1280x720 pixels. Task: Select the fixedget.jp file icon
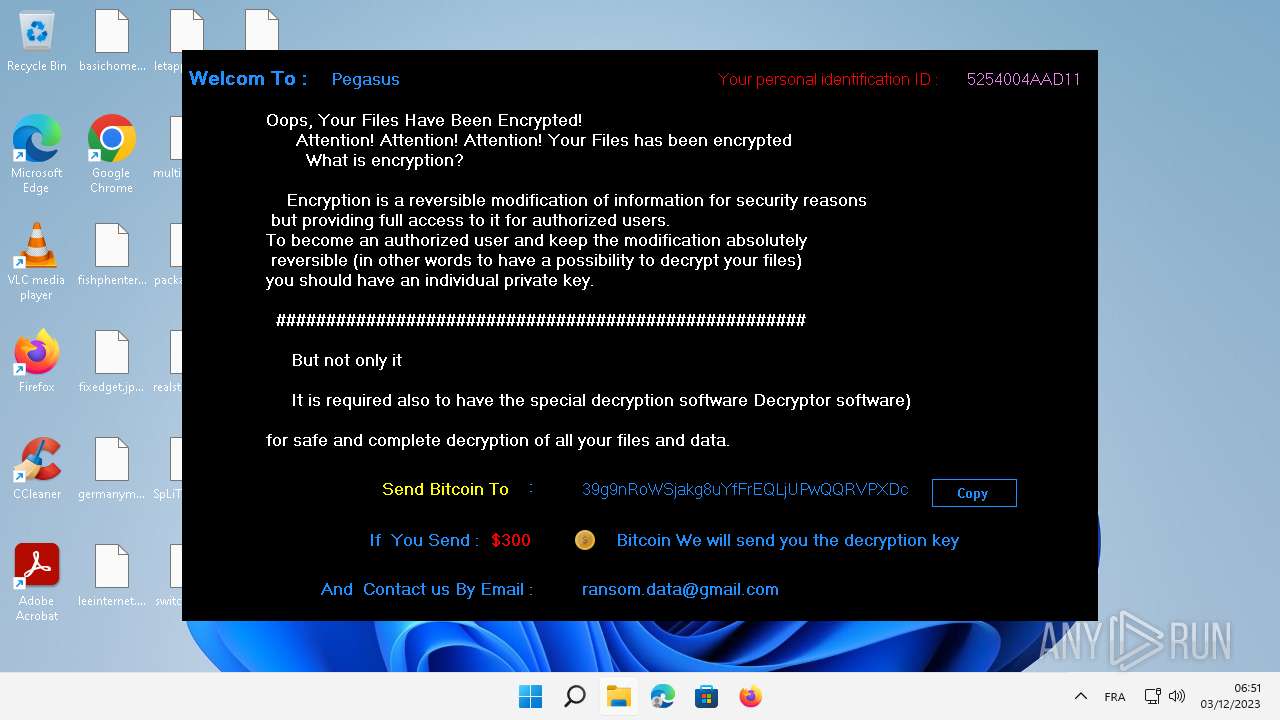pyautogui.click(x=111, y=362)
